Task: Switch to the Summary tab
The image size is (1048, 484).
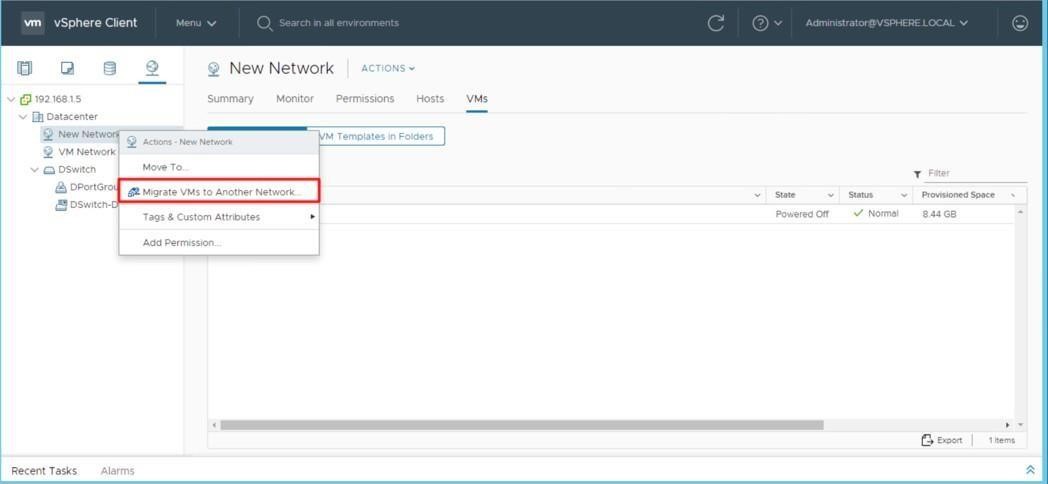Action: 230,99
